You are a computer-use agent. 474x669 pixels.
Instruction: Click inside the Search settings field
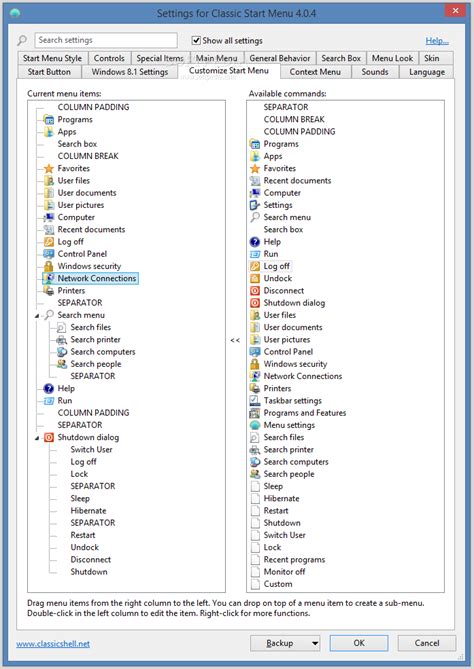tap(106, 40)
